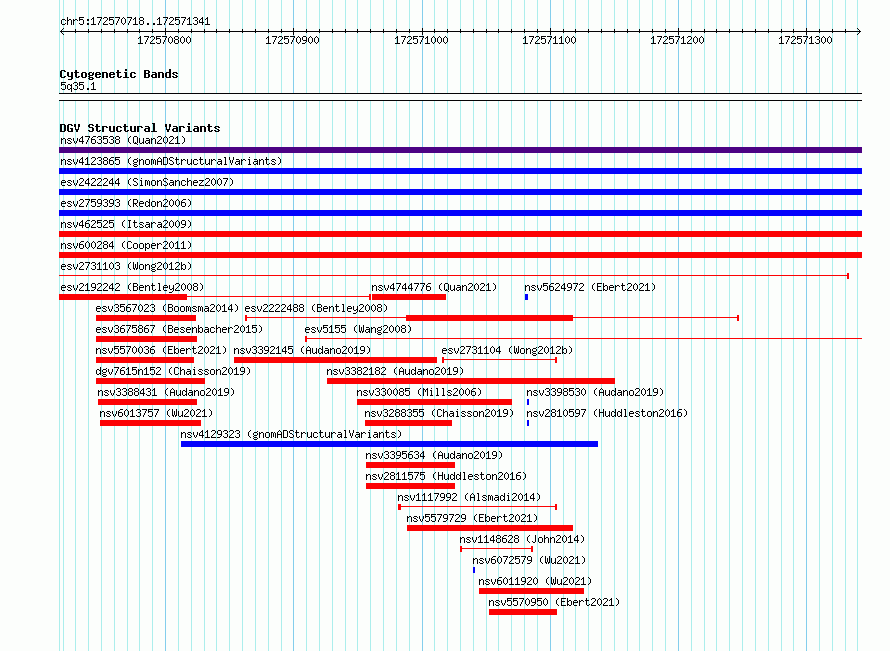Click dgv7615n152 (Chaisson2019) label
The height and width of the screenshot is (651, 890).
173,371
